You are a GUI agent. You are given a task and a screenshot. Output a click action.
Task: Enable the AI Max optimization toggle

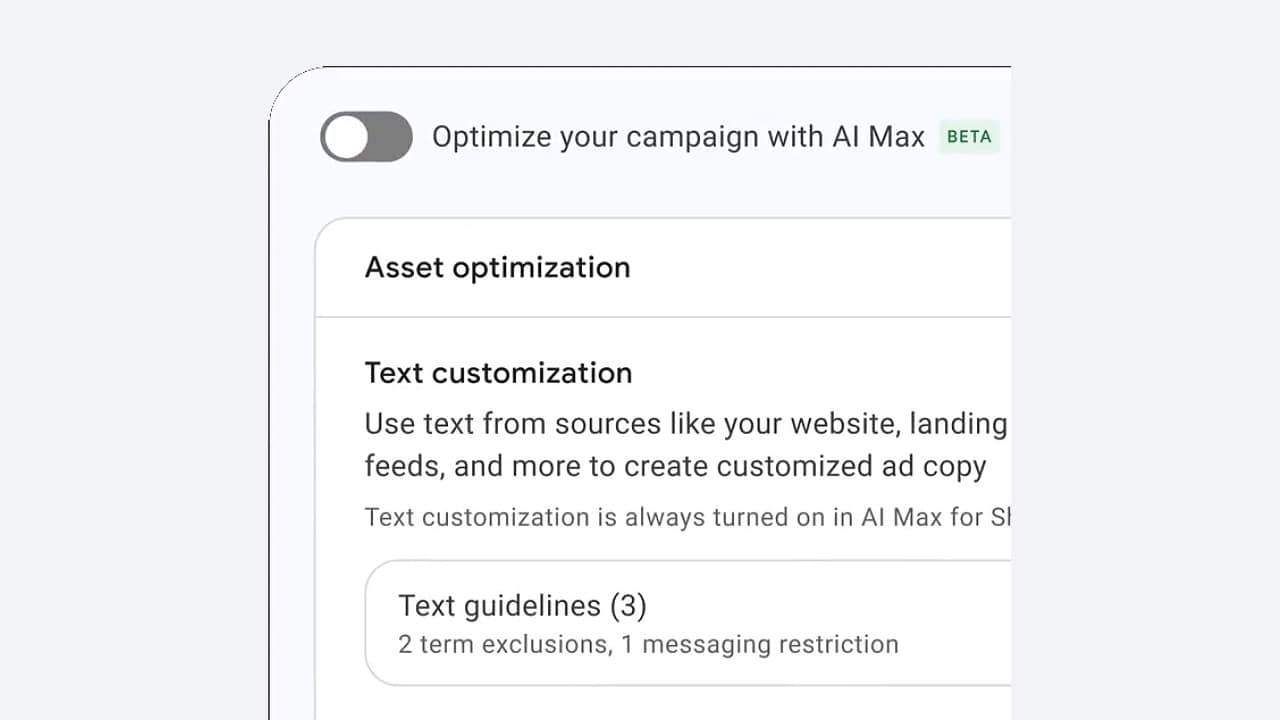(x=366, y=137)
